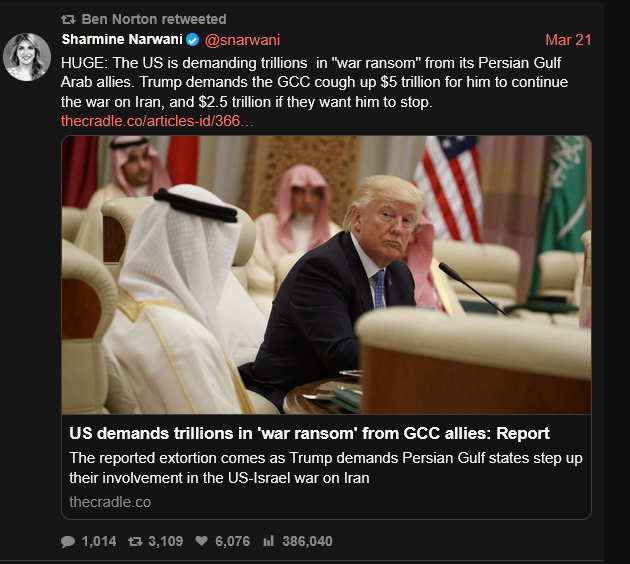This screenshot has height=564, width=630.
Task: Open the @snarwani handle link
Action: tap(242, 40)
